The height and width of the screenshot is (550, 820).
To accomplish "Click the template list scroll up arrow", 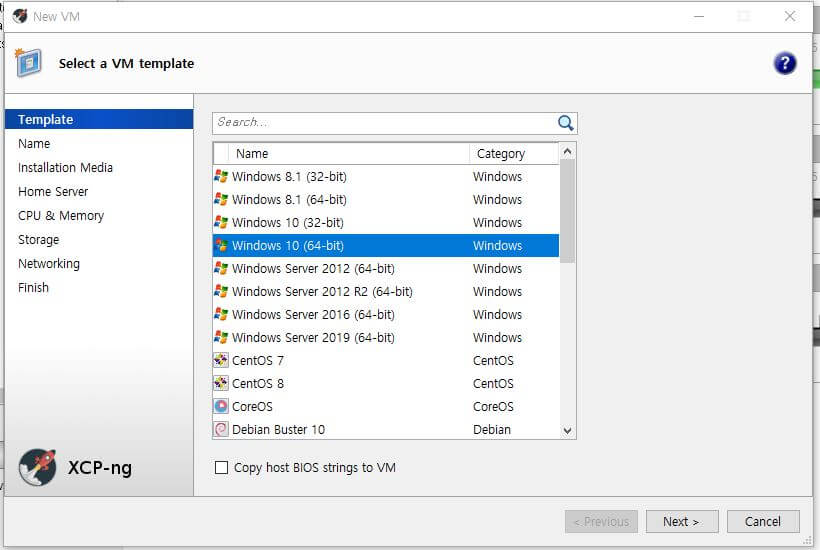I will [567, 152].
